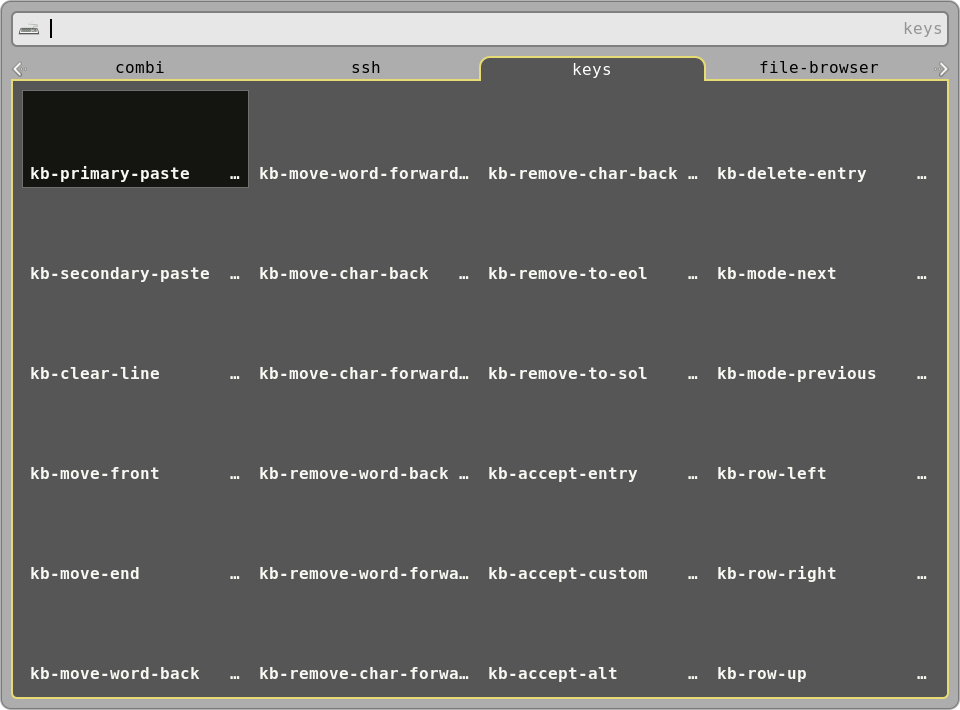Choose the kb-remove-to-eol entry
This screenshot has width=960, height=710.
point(593,239)
